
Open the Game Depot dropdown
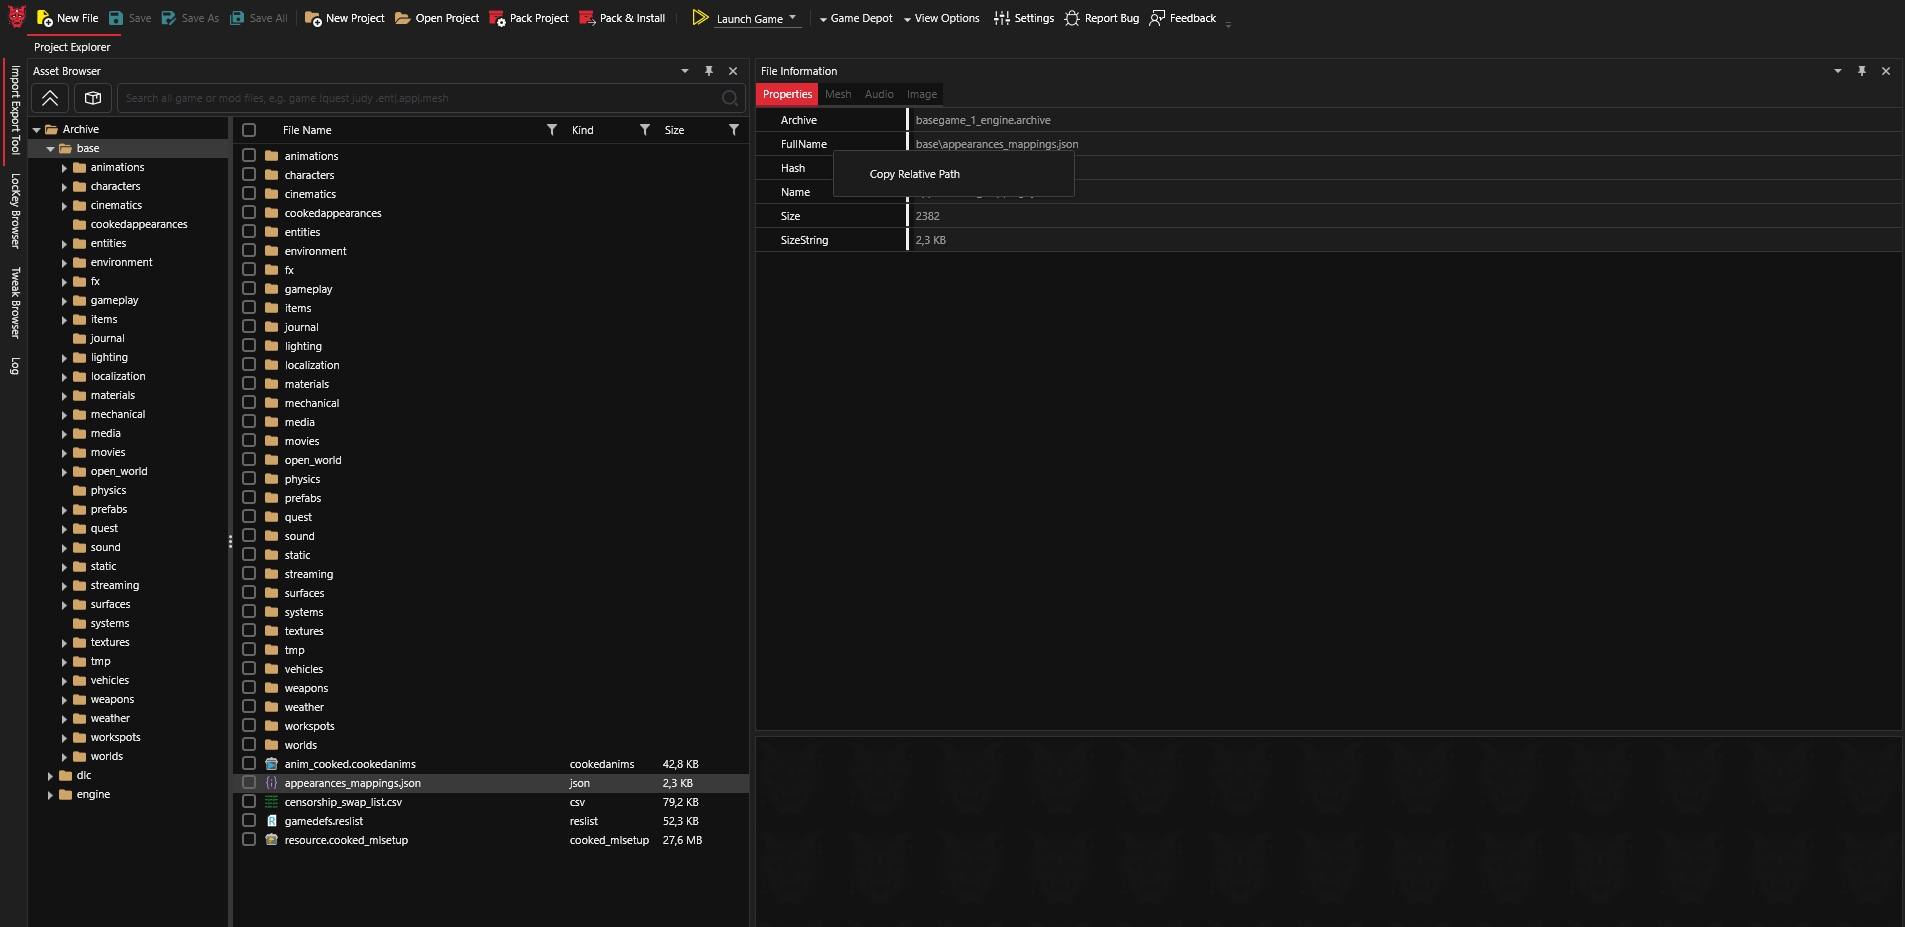pos(821,17)
